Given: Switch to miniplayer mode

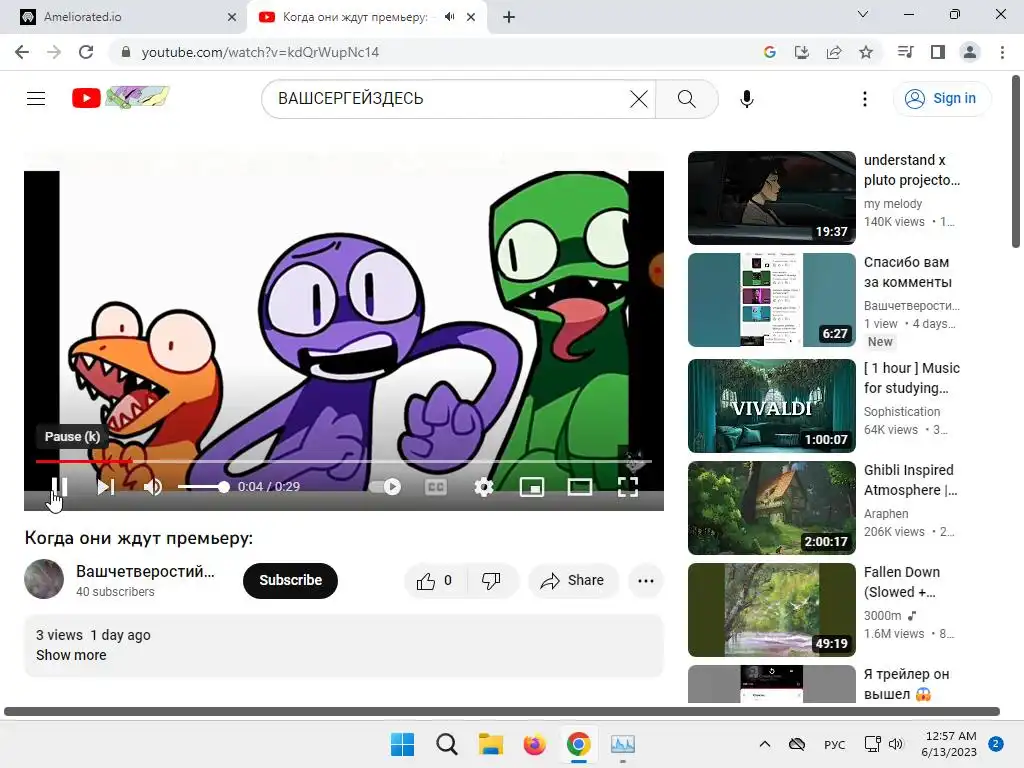Looking at the screenshot, I should tap(532, 487).
